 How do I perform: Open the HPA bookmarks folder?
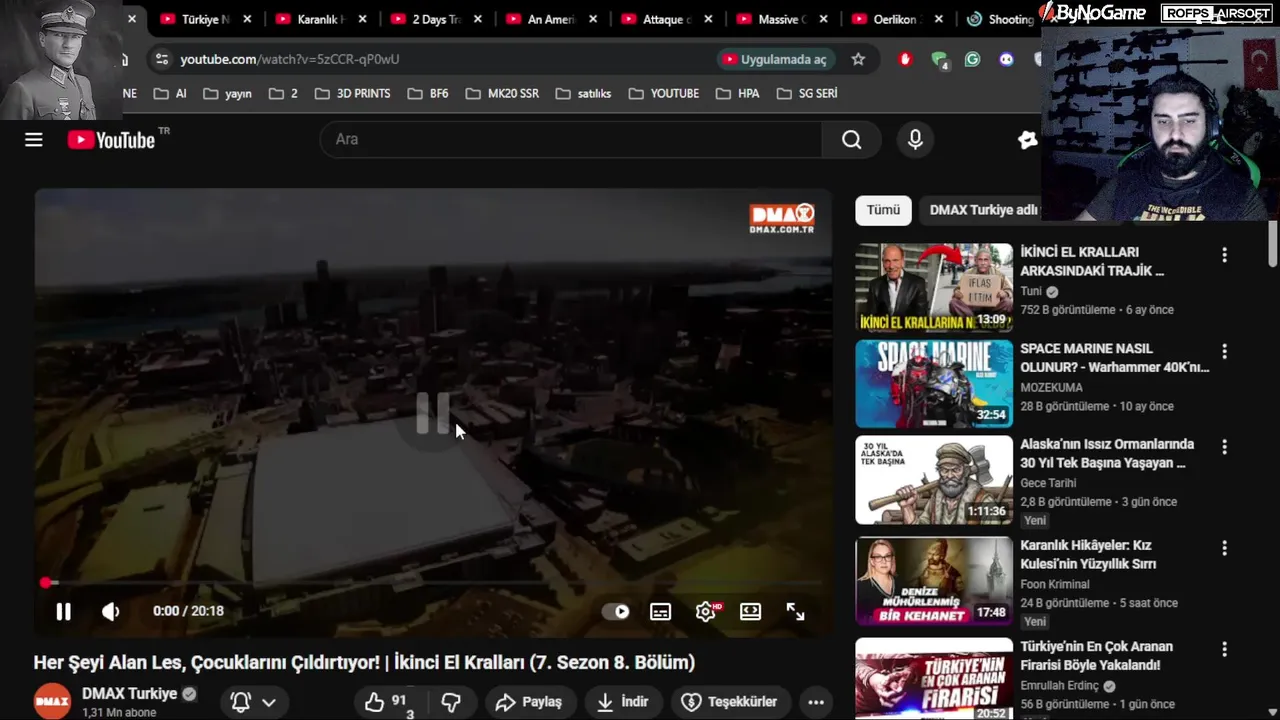[738, 93]
